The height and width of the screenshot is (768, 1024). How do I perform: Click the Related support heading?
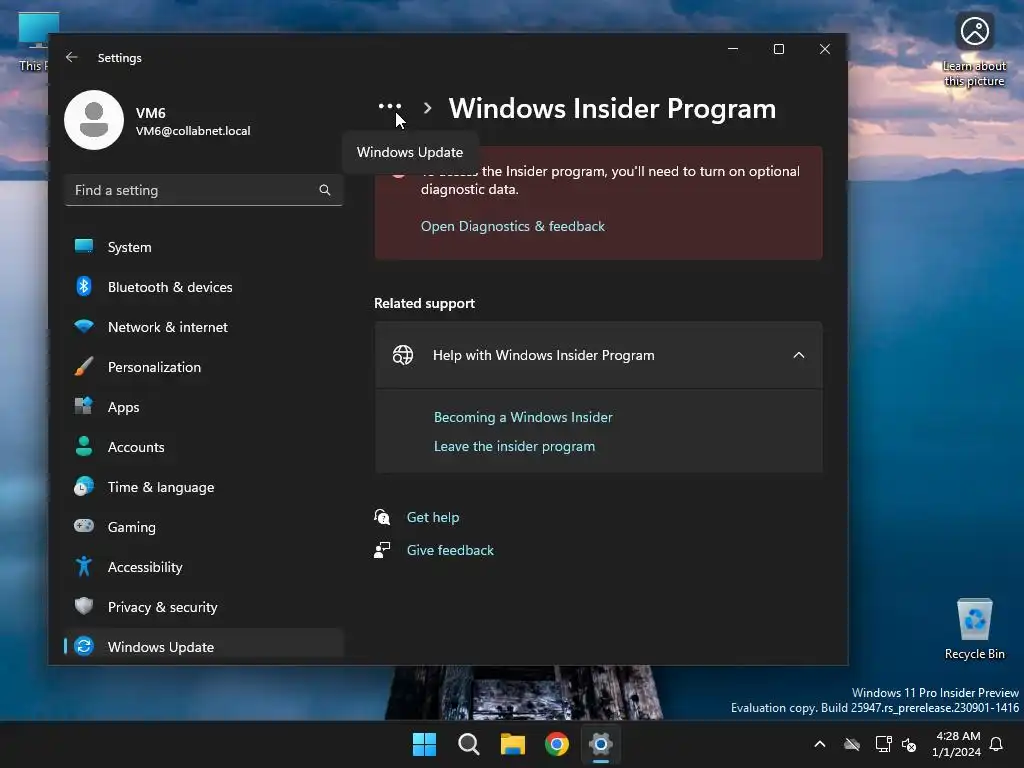[424, 303]
